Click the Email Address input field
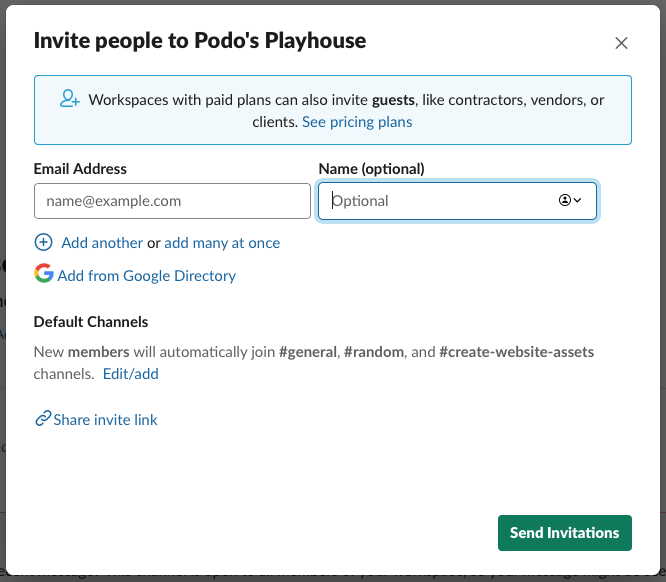 [x=172, y=201]
